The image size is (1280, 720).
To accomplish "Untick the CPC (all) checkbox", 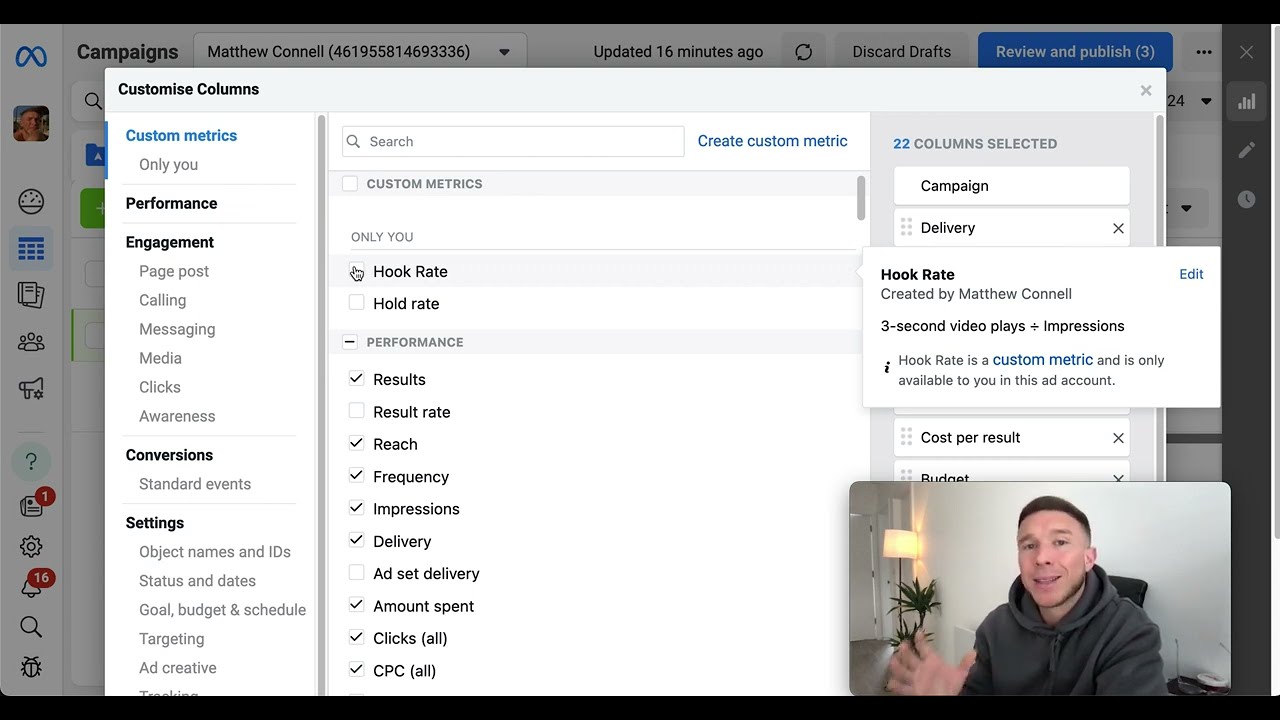I will pos(356,670).
